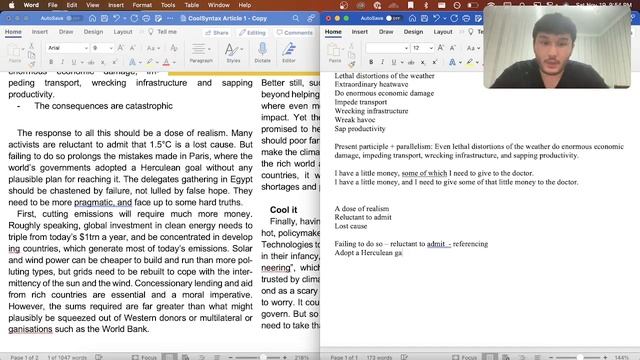Click Editing mode button in left window
Viewport: 640px width, 360px height.
pyautogui.click(x=252, y=33)
